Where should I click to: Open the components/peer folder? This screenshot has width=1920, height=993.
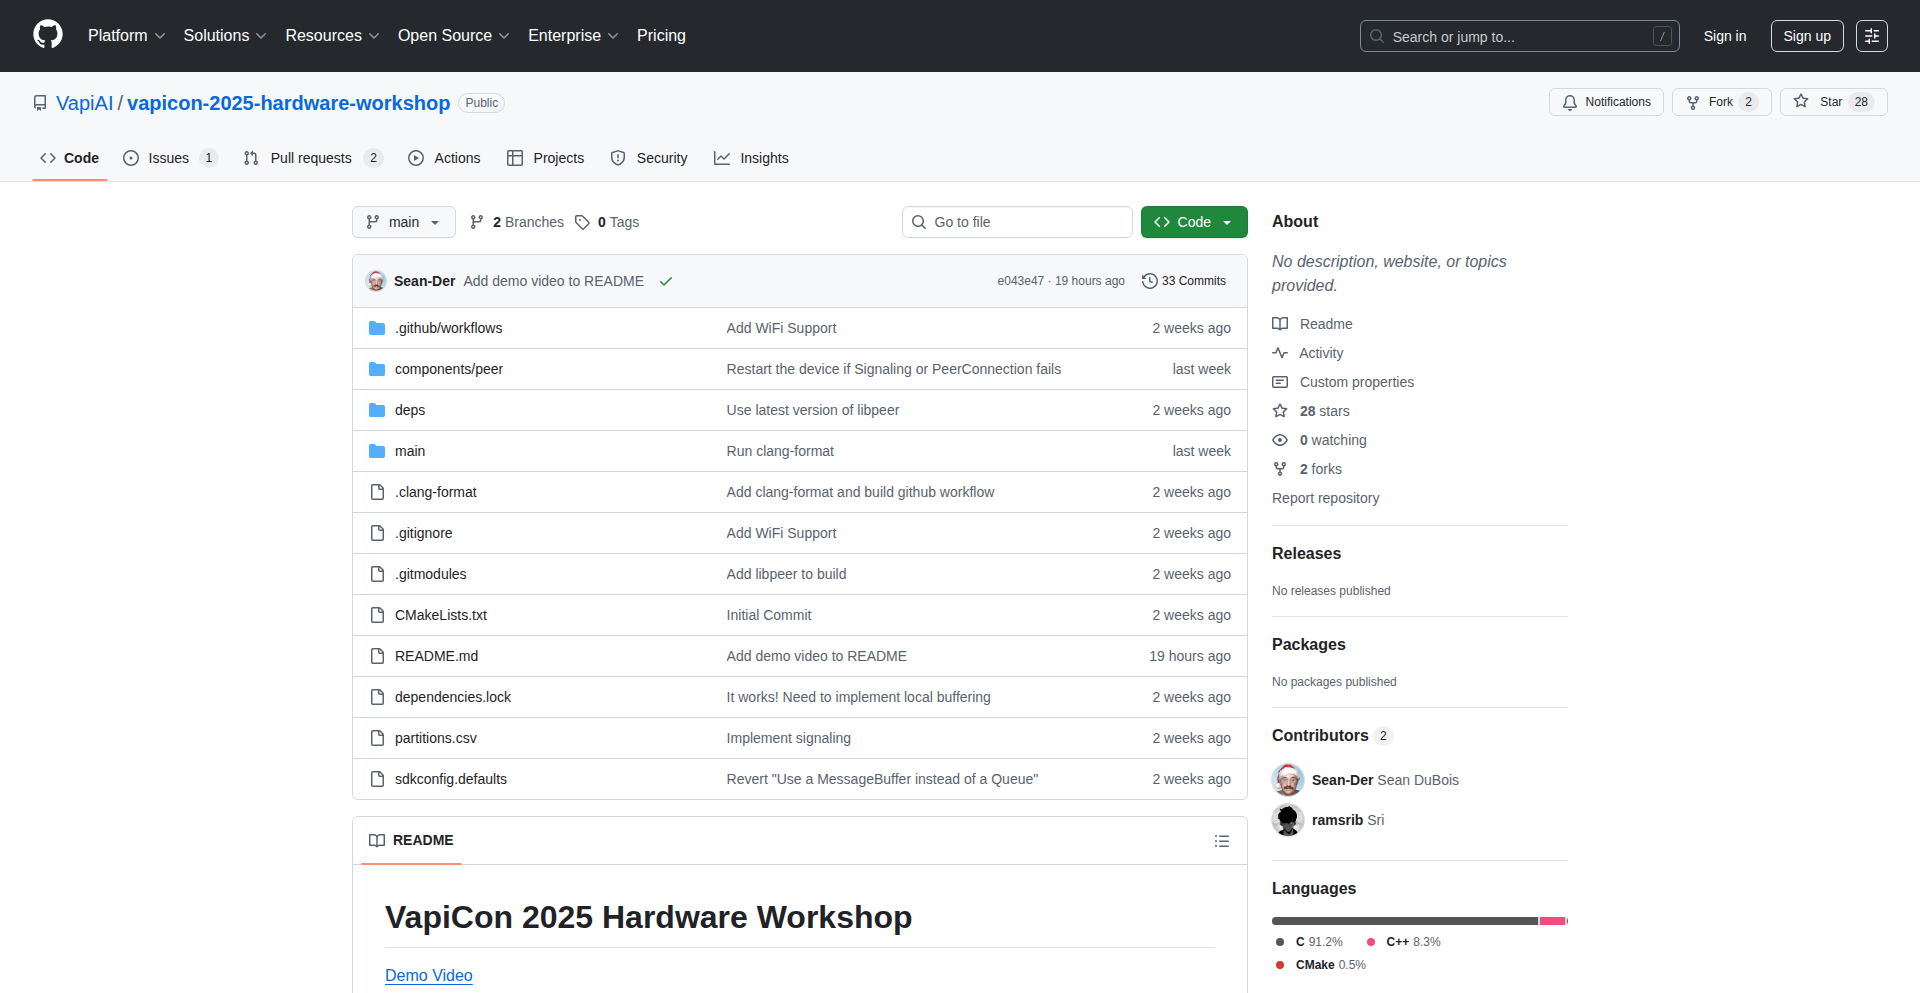pyautogui.click(x=448, y=369)
